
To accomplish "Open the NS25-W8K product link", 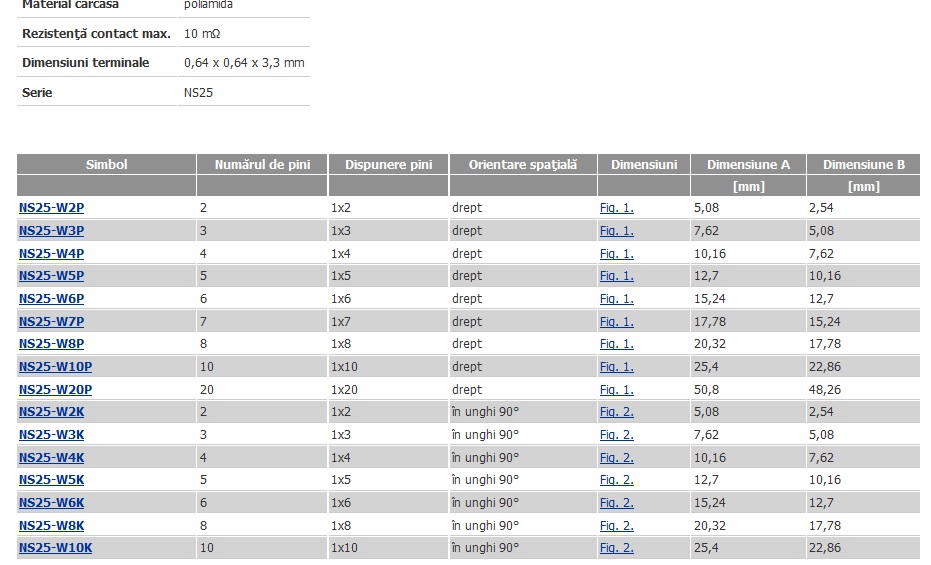I will coord(51,526).
